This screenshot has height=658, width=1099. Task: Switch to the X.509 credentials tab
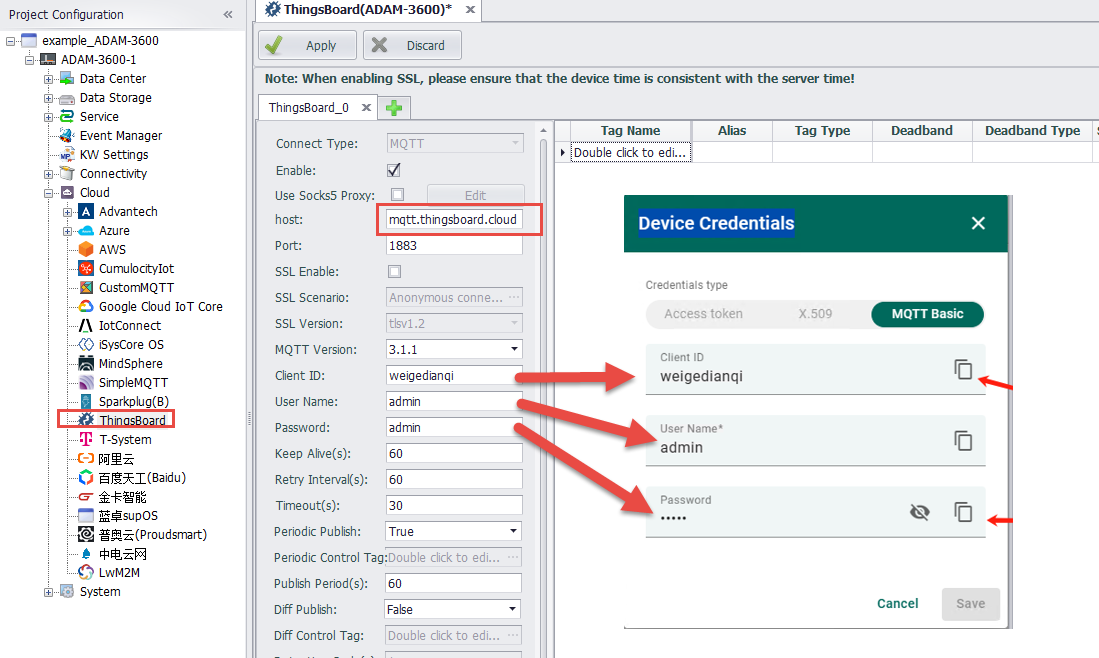815,314
